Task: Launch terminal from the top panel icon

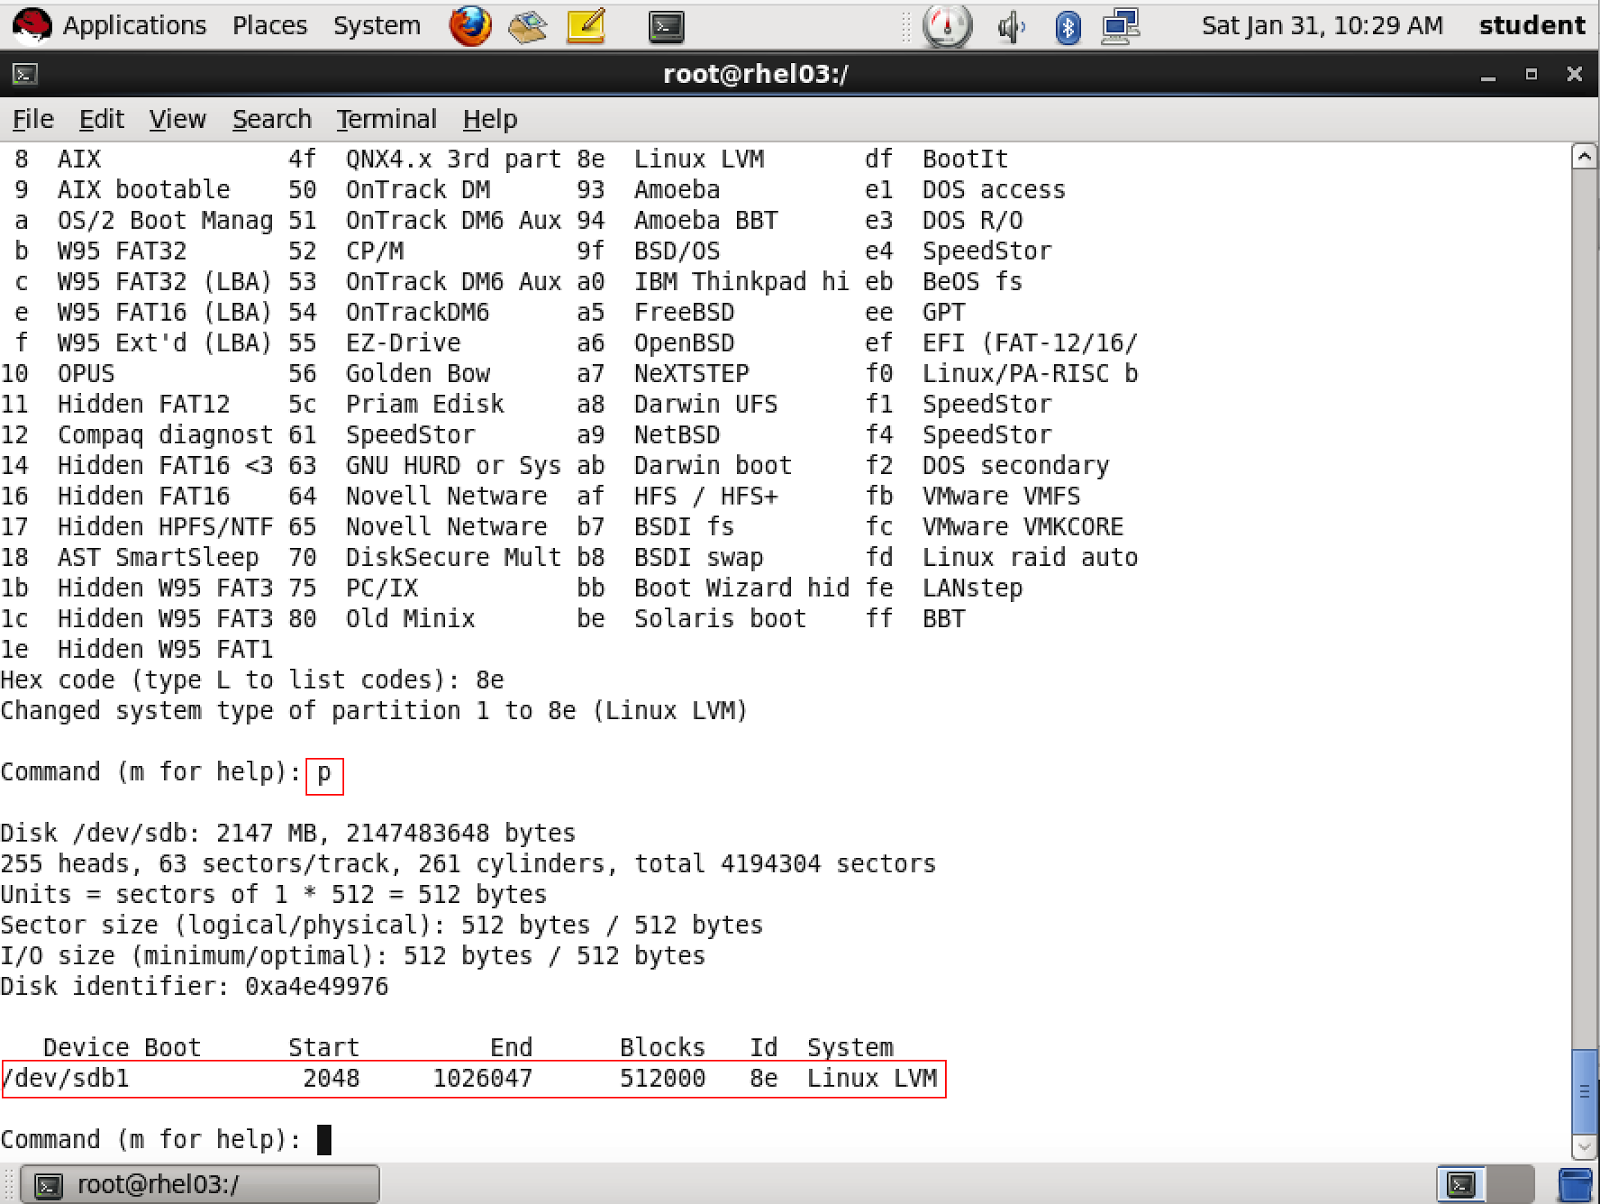Action: pyautogui.click(x=666, y=26)
